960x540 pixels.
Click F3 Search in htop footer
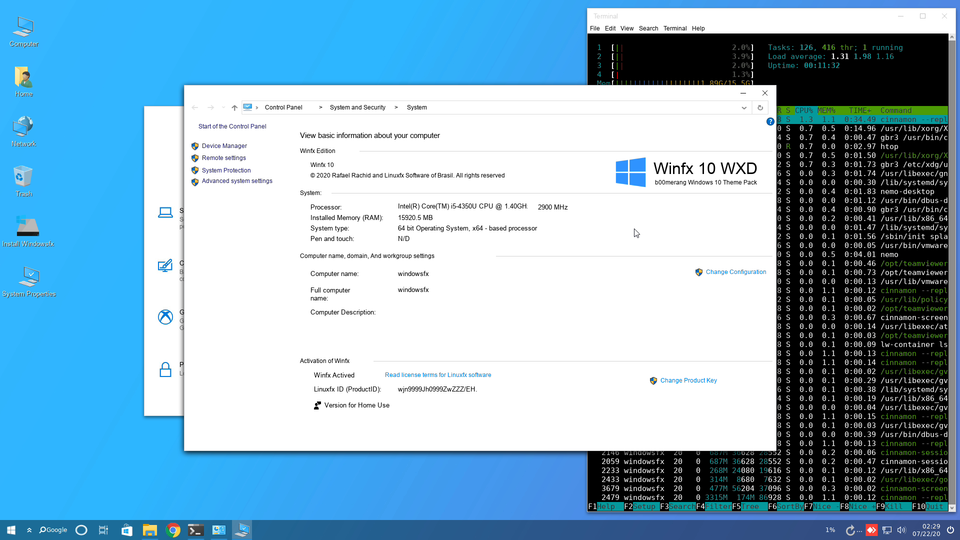(677, 507)
